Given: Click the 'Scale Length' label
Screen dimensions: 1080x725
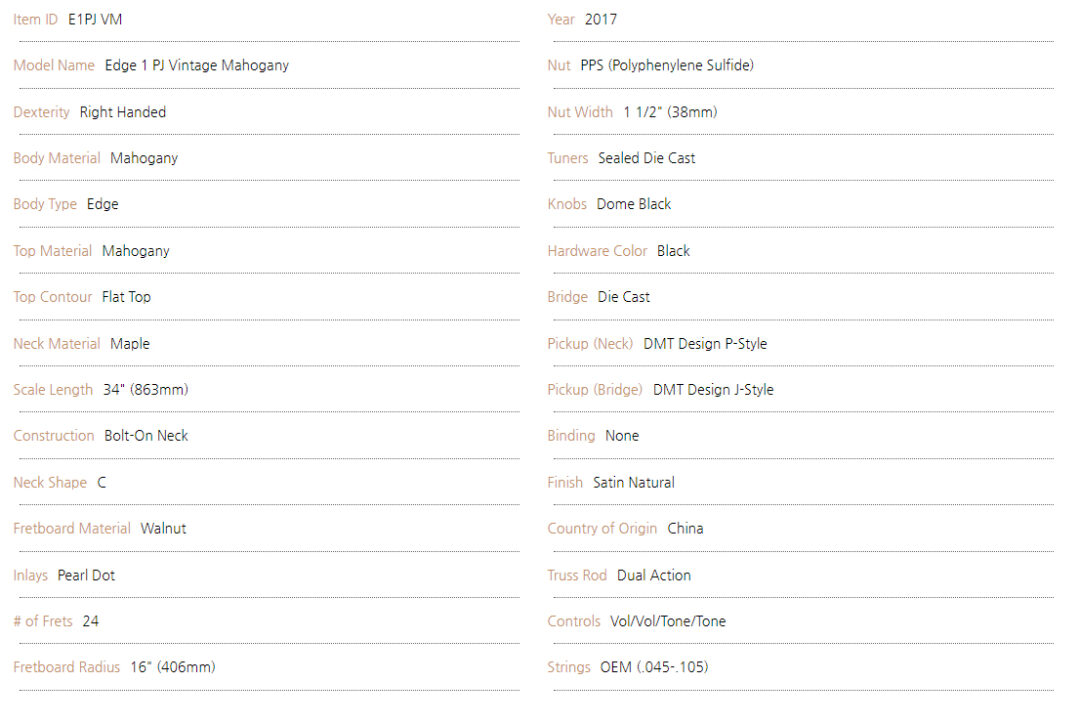Looking at the screenshot, I should click(53, 390).
